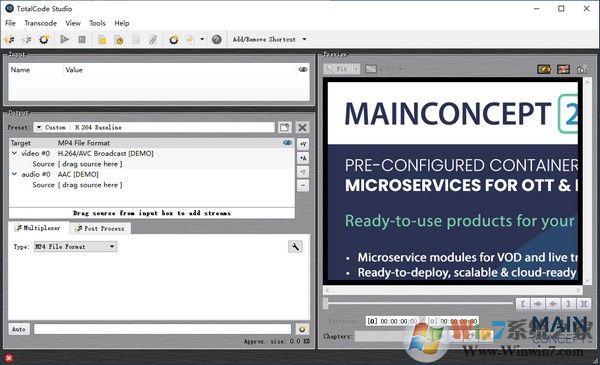Switch to the Post Process tab
Screen dimensions: 600x365
pos(100,228)
